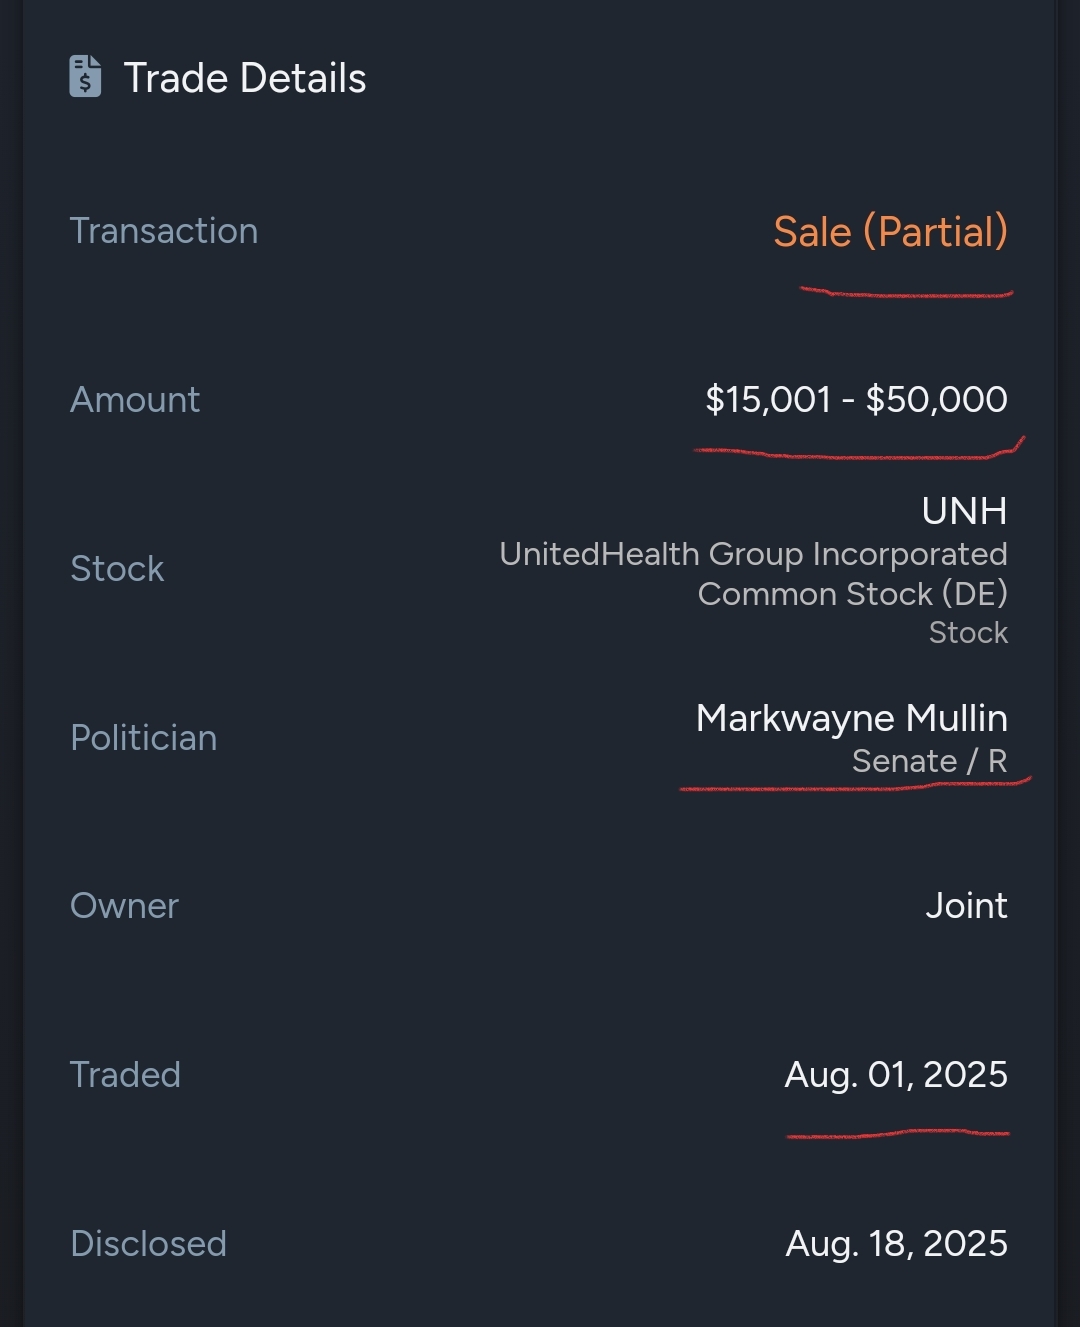Select the Transaction field label
The width and height of the screenshot is (1080, 1327).
(164, 231)
